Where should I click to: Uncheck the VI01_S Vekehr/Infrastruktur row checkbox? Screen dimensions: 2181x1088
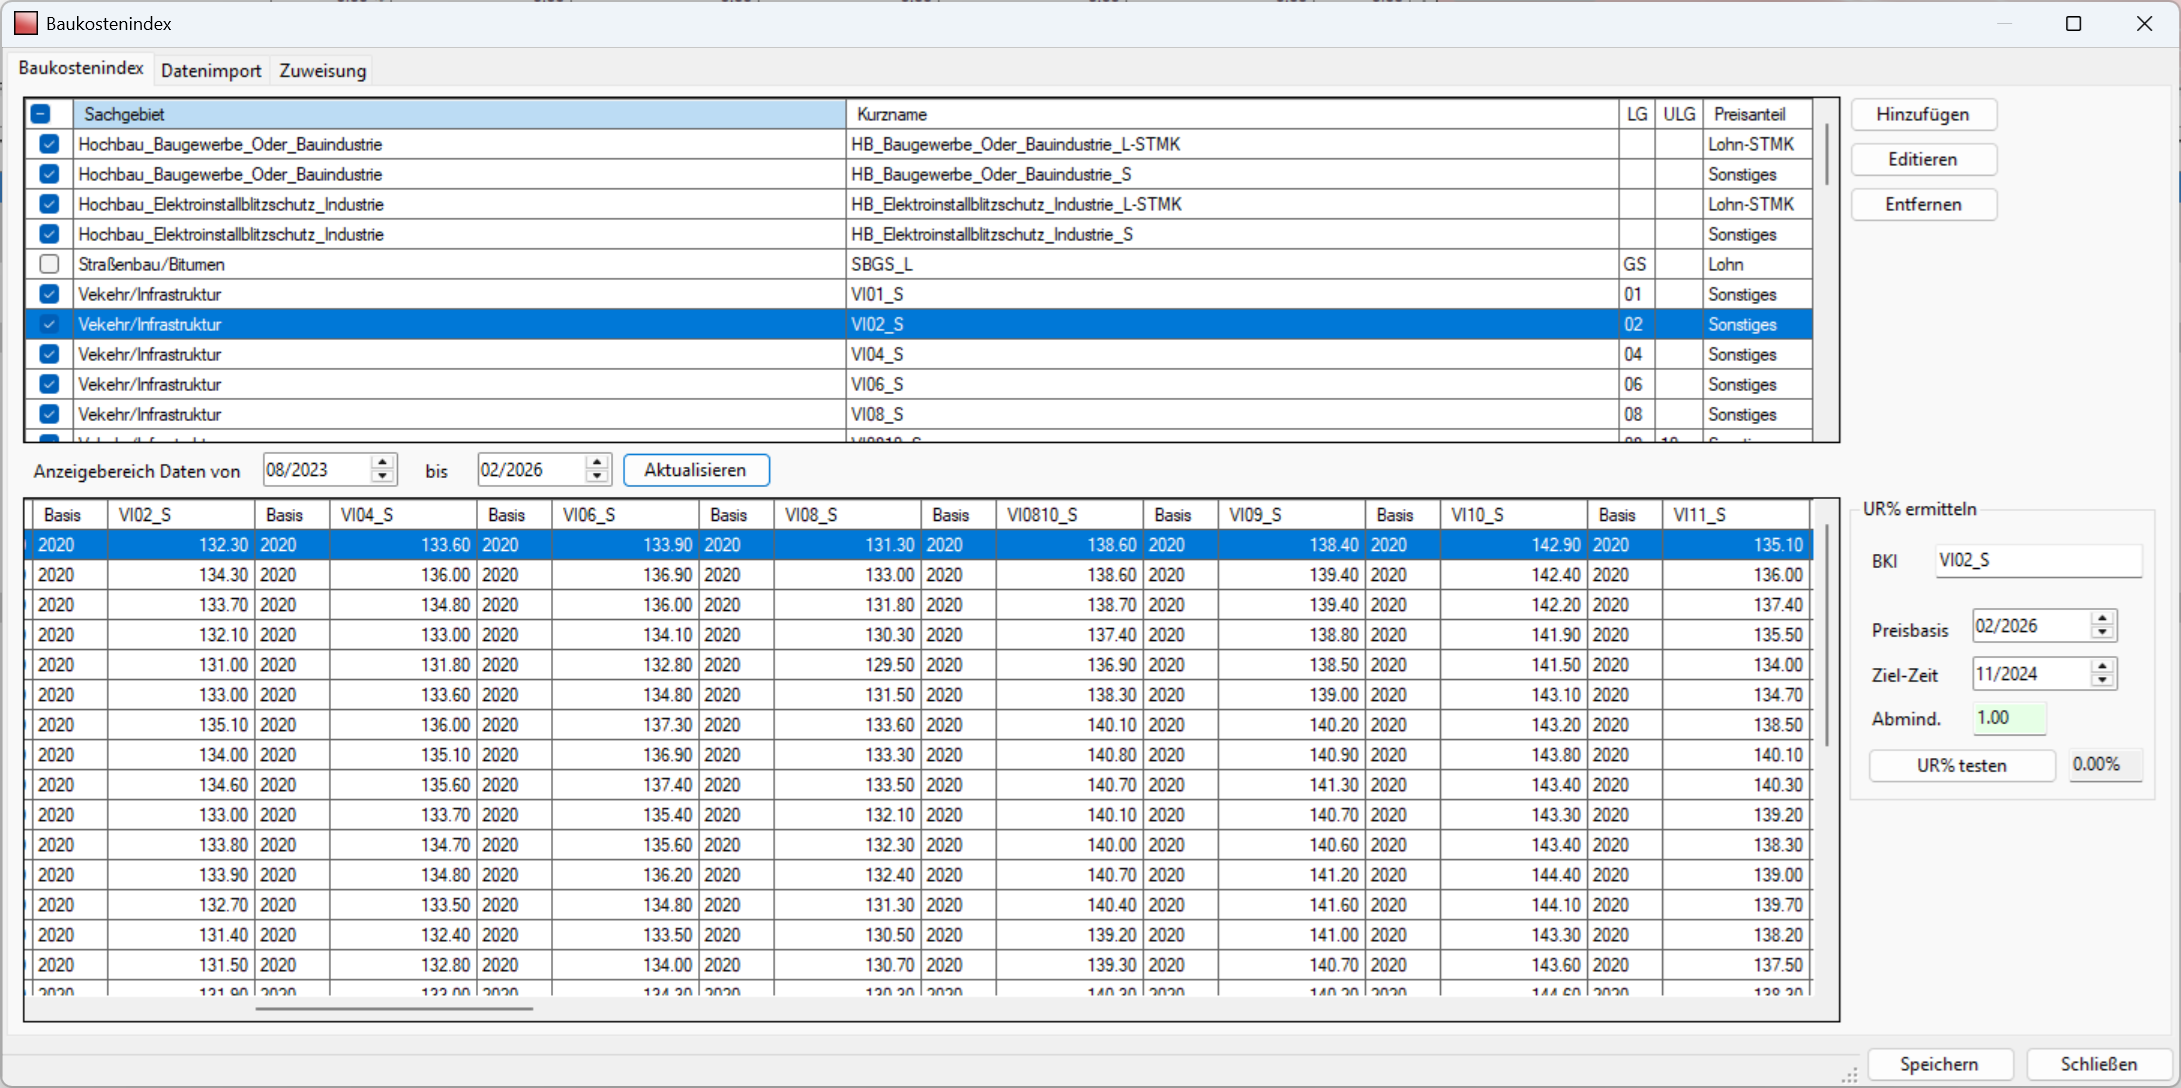point(49,294)
